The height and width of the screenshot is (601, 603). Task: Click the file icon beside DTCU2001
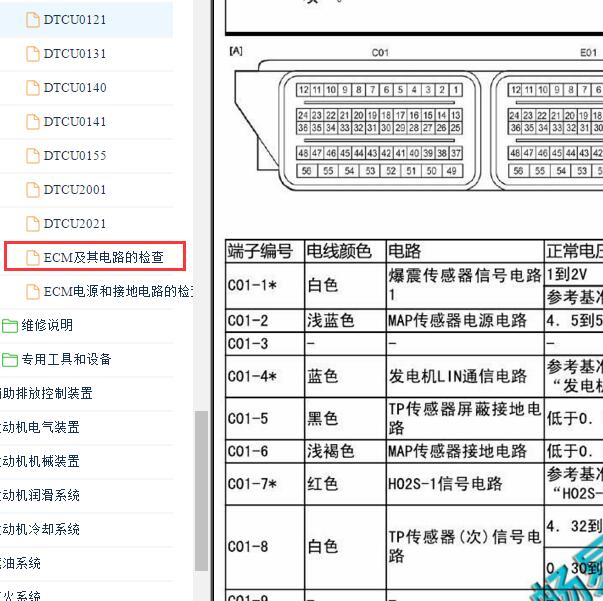coord(33,190)
